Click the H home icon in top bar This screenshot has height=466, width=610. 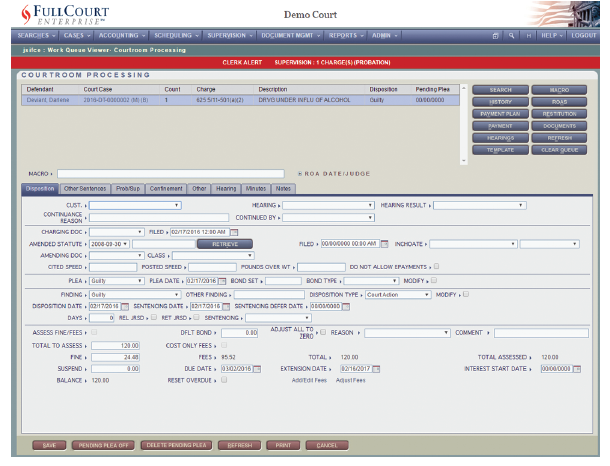coord(528,36)
